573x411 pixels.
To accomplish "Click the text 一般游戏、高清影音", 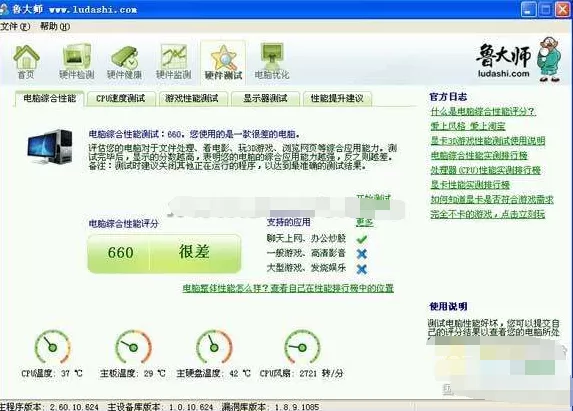I will click(x=306, y=253).
